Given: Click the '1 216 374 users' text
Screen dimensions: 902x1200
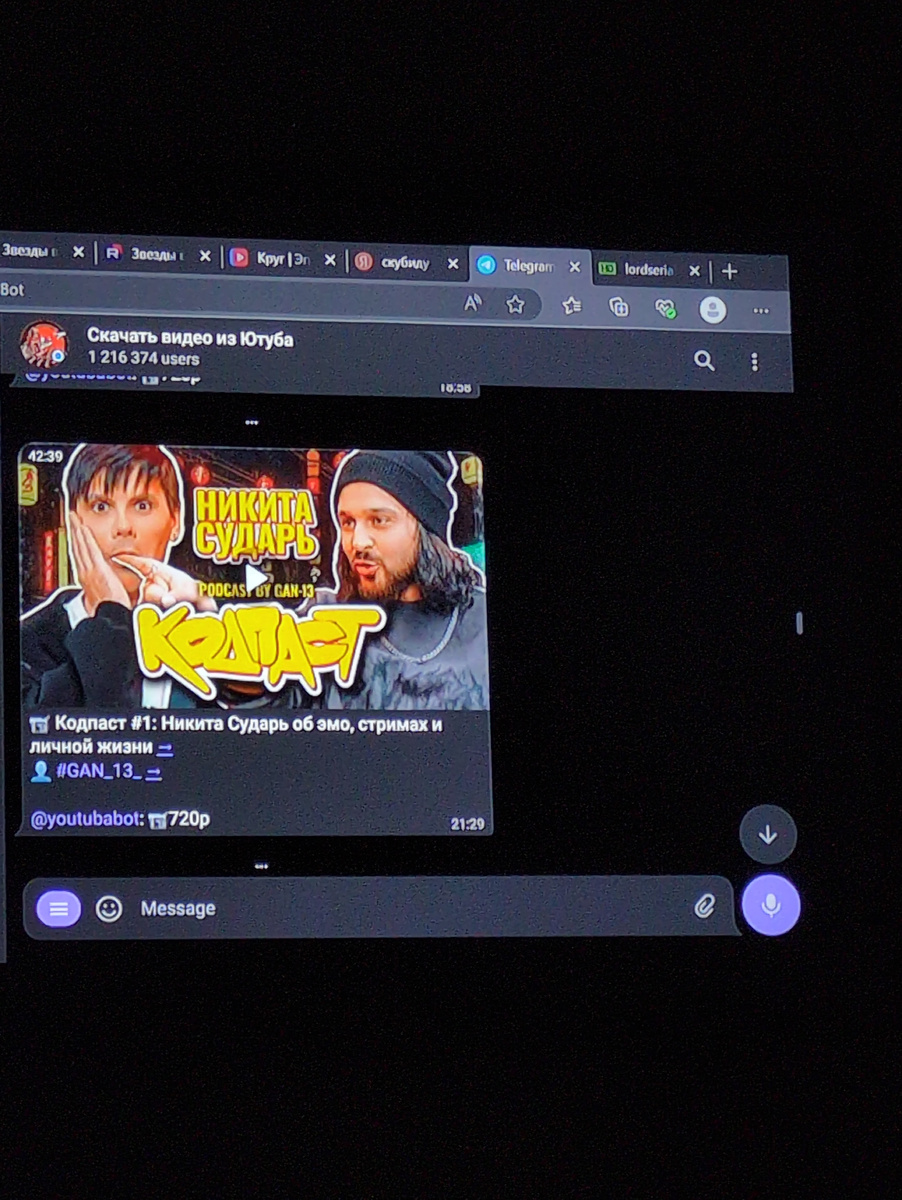Looking at the screenshot, I should click(x=143, y=358).
